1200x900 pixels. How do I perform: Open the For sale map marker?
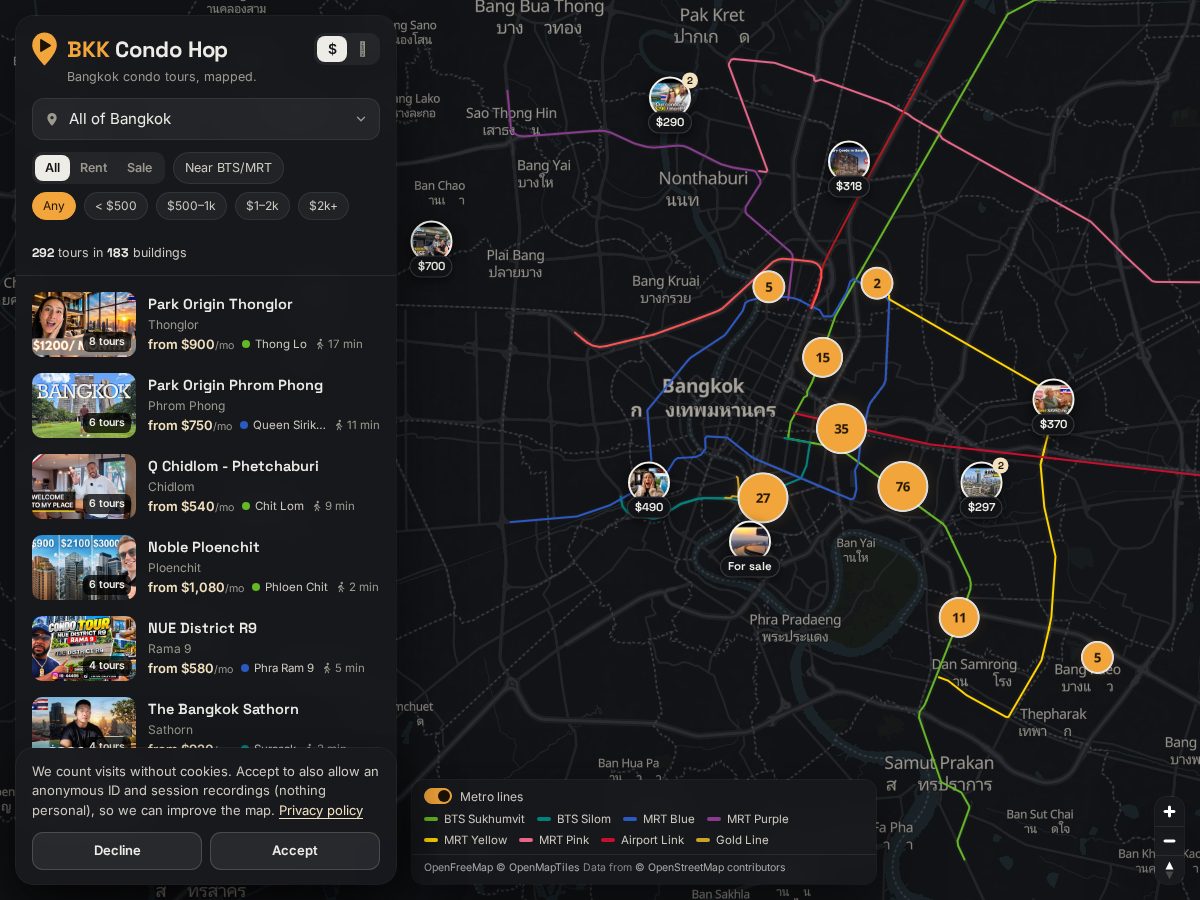(x=750, y=549)
